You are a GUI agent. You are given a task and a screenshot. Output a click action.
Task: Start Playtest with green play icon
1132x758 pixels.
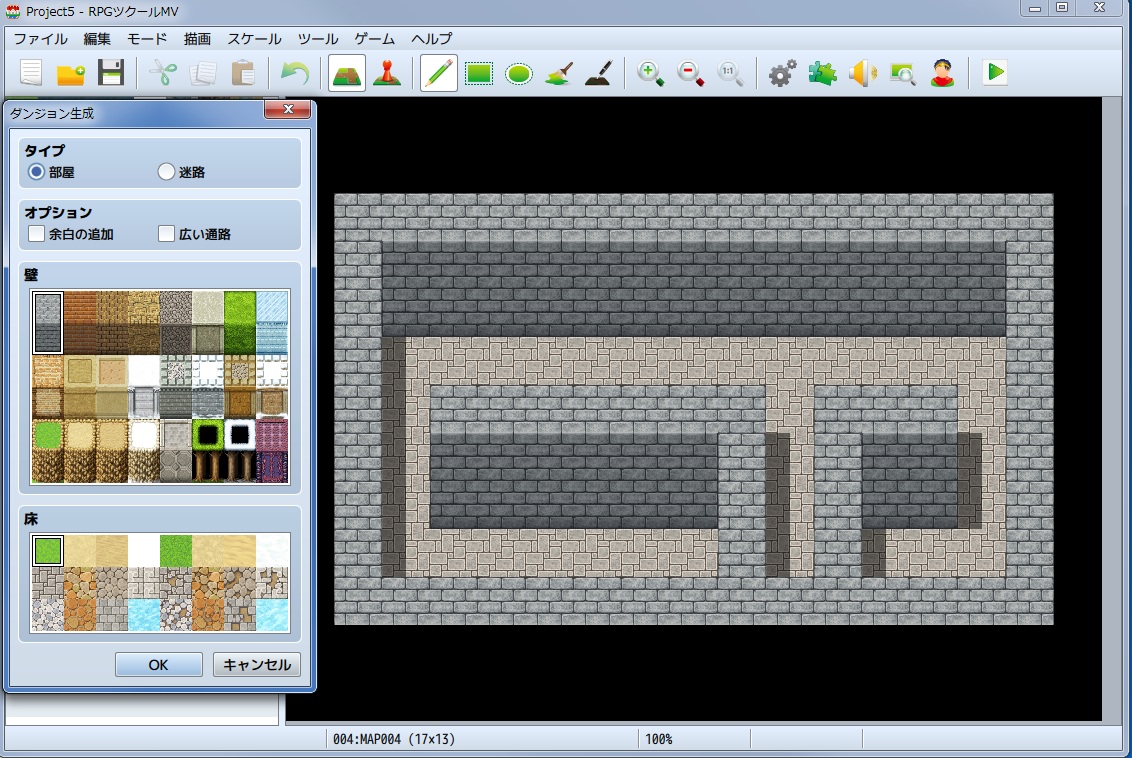[x=995, y=73]
